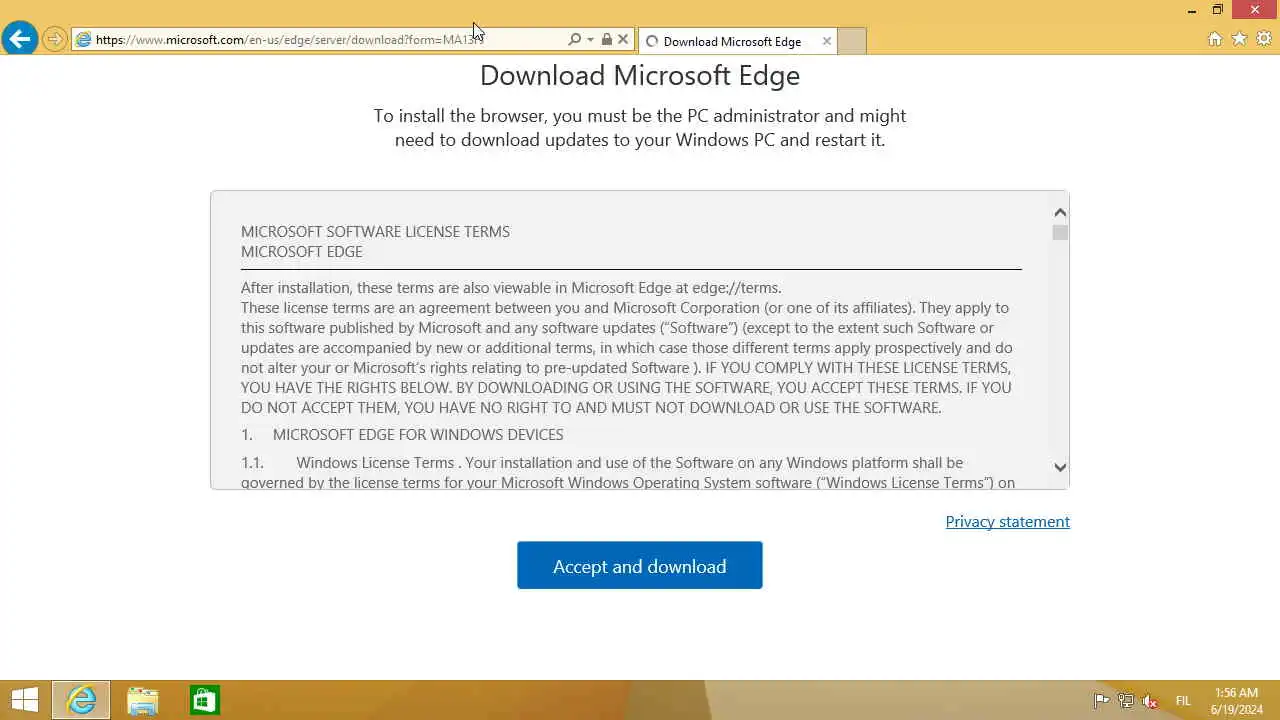This screenshot has height=720, width=1280.
Task: Click the Home icon in the browser toolbar
Action: [1215, 39]
